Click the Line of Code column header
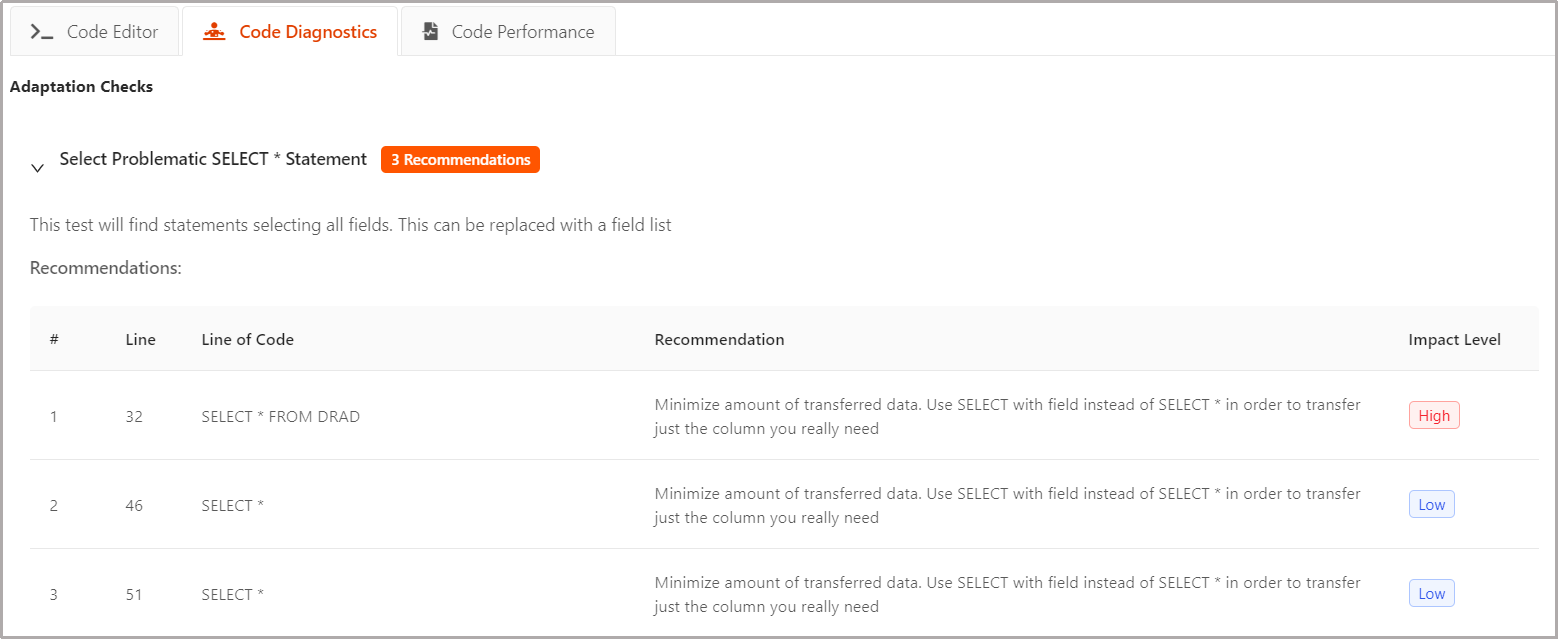The height and width of the screenshot is (640, 1559). click(247, 339)
